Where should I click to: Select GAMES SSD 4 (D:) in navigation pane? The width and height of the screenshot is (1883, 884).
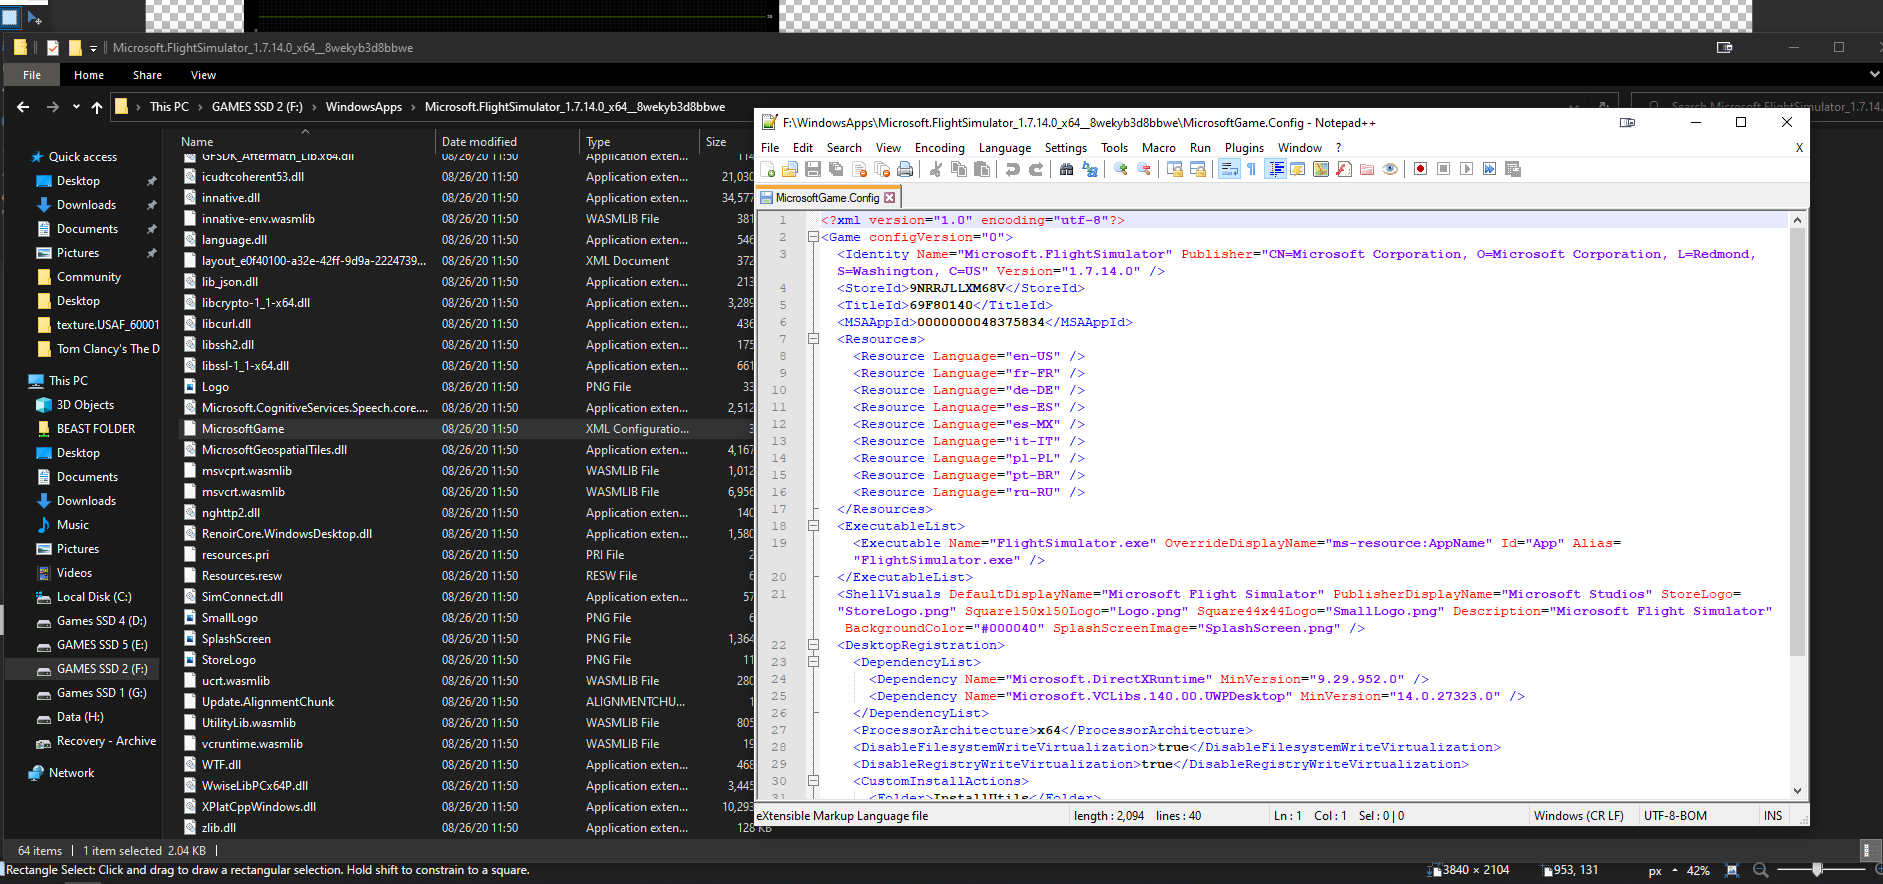coord(101,621)
